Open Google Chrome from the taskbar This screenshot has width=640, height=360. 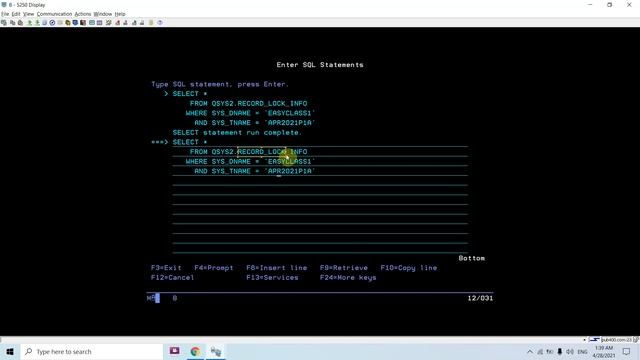click(195, 351)
